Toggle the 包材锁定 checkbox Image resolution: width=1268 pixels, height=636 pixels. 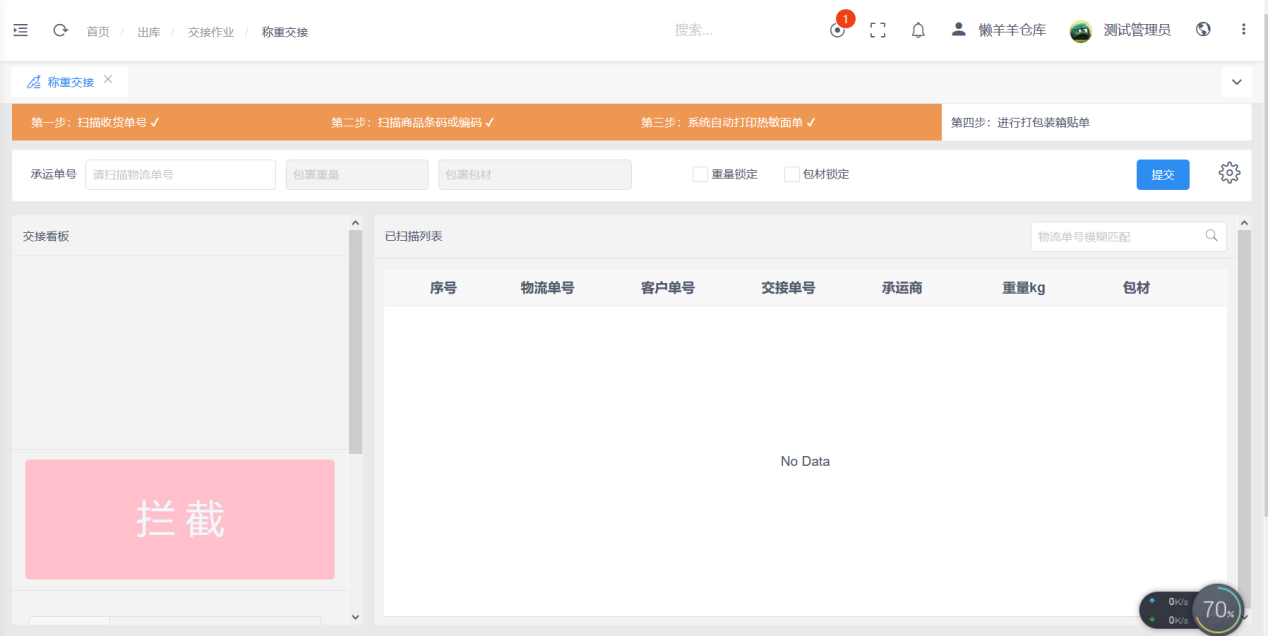(792, 174)
